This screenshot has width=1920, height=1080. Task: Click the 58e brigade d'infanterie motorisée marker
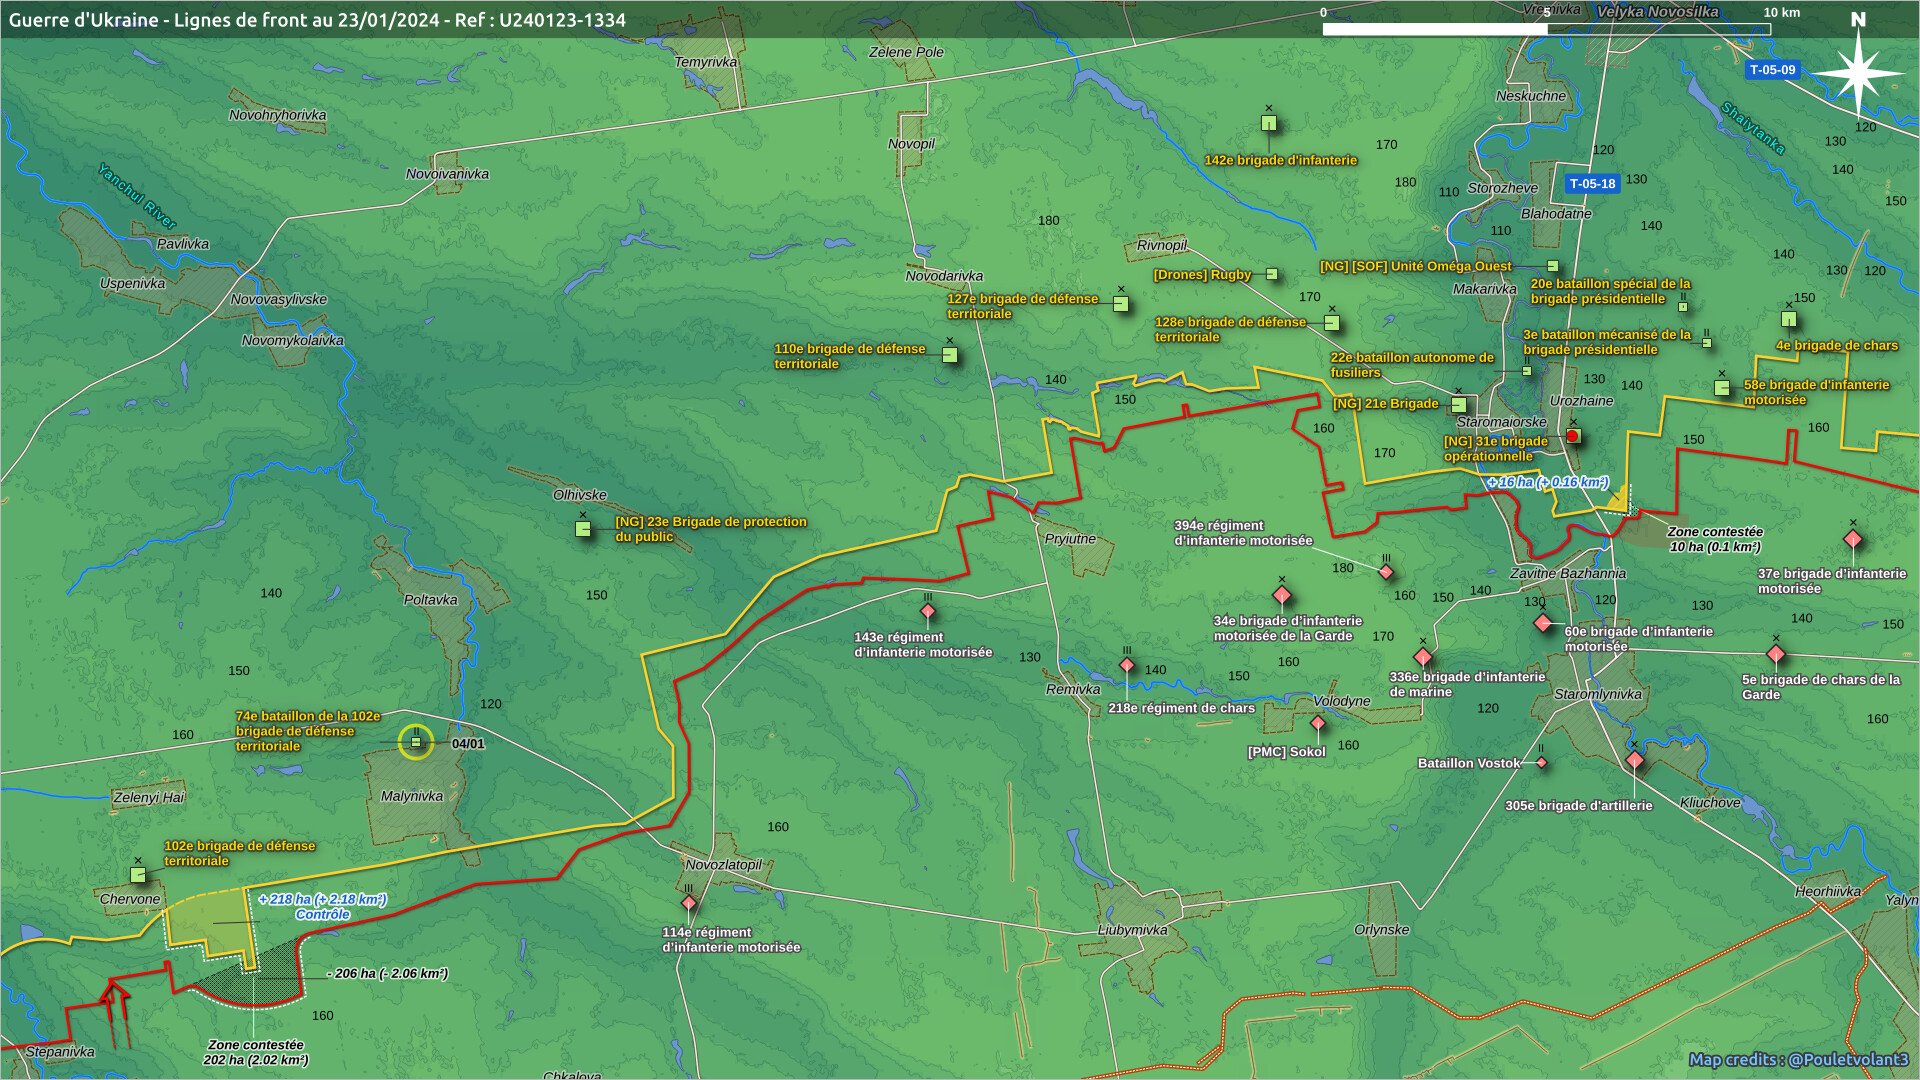[x=1722, y=388]
